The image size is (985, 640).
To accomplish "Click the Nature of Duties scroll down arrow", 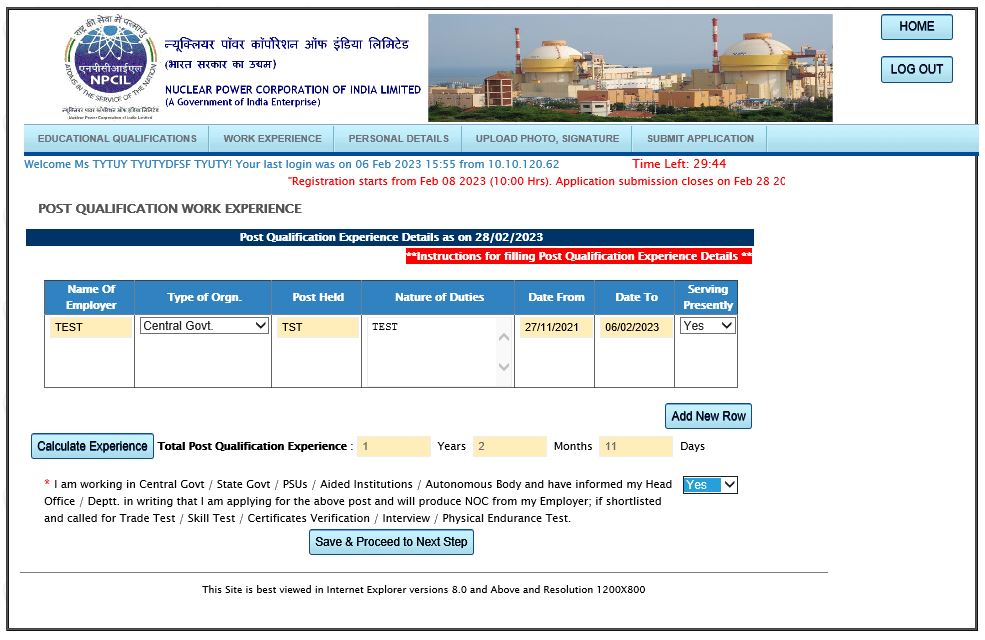I will click(x=504, y=366).
